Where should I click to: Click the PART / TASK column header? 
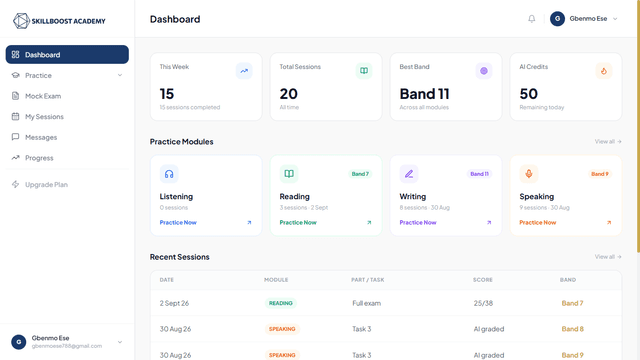click(368, 280)
